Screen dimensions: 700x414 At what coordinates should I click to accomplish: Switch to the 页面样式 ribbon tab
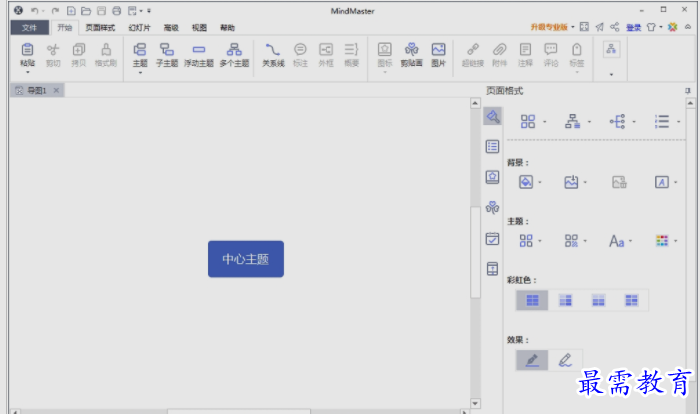point(100,28)
